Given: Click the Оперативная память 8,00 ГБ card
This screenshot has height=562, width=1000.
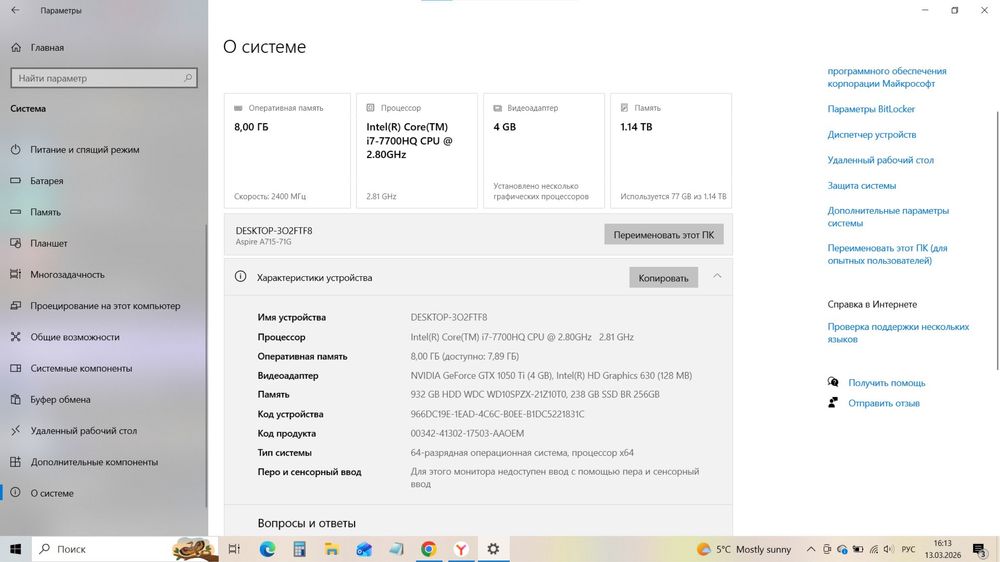Looking at the screenshot, I should (x=287, y=151).
